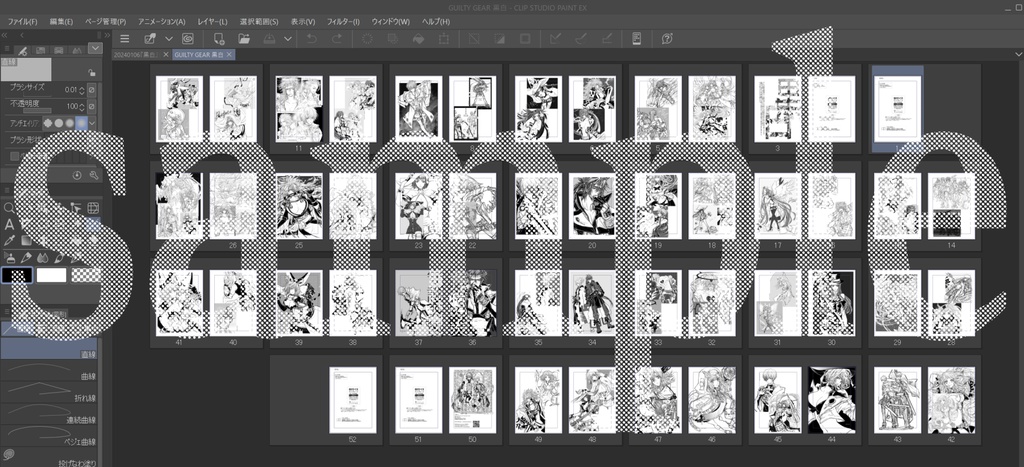Click the Show selection border icon

525,39
